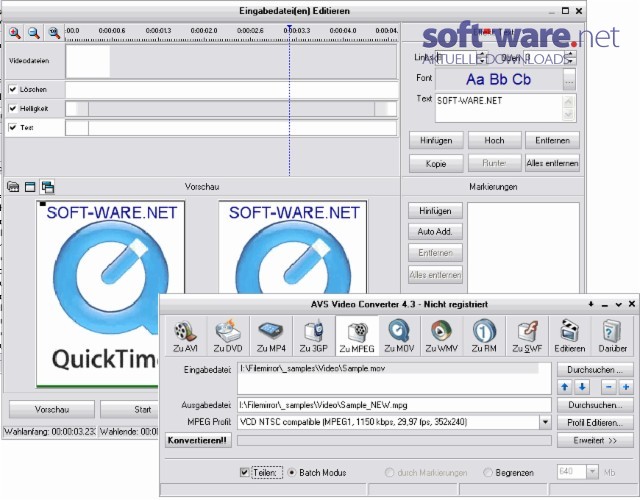Click the right preview thumbnail
Screen dimensions: 640x500
293,247
